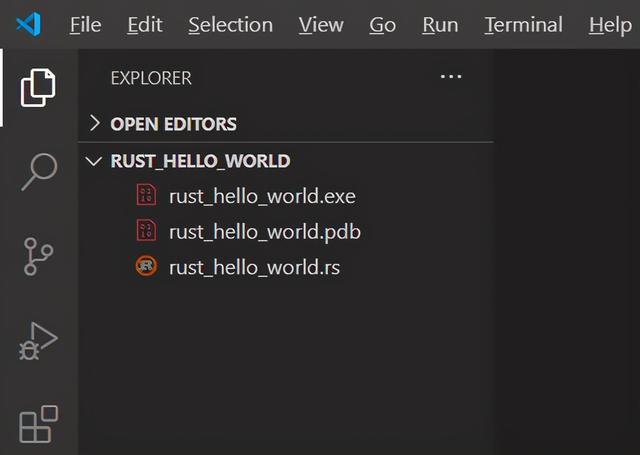The image size is (640, 455).
Task: Open the Go menu
Action: tap(382, 25)
